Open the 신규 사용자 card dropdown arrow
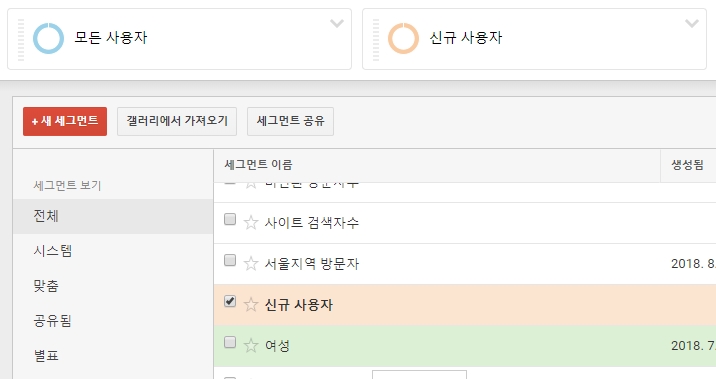Screen dimensions: 716x379 click(x=692, y=23)
